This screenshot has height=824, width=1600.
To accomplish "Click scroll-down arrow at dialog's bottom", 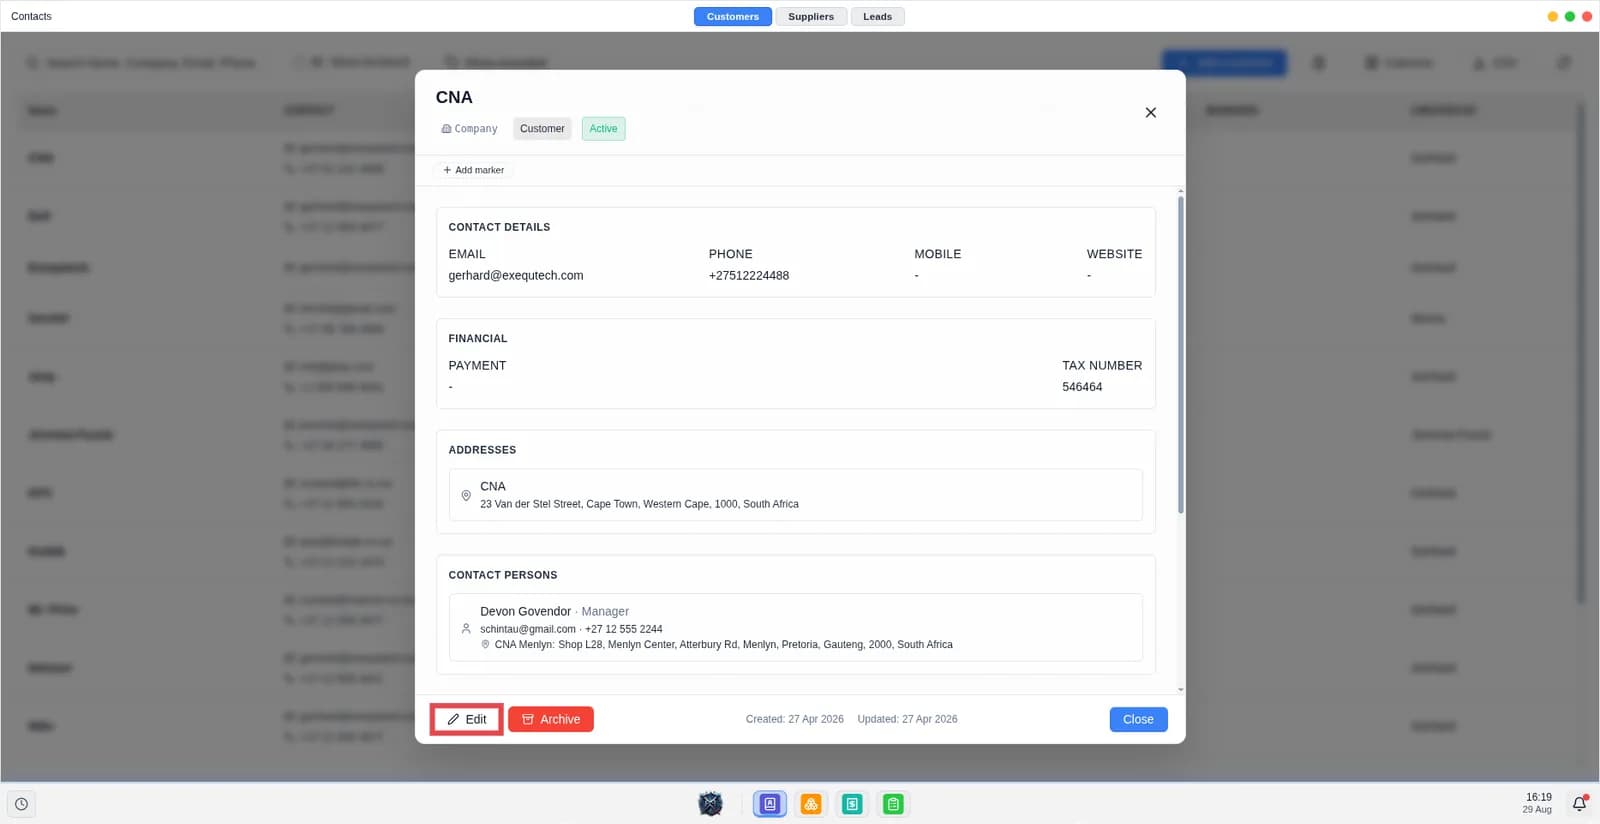I will [1181, 689].
